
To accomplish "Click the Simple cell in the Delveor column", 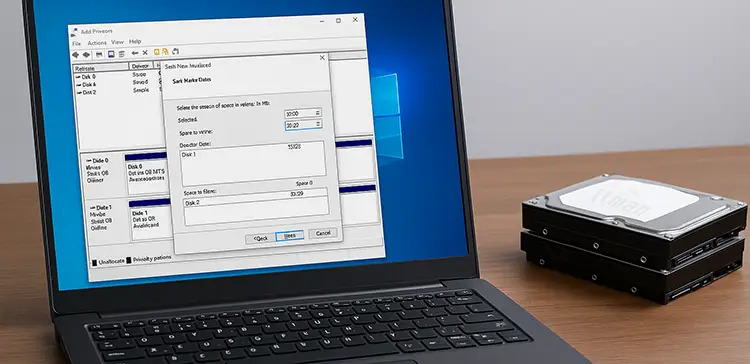I will point(141,90).
